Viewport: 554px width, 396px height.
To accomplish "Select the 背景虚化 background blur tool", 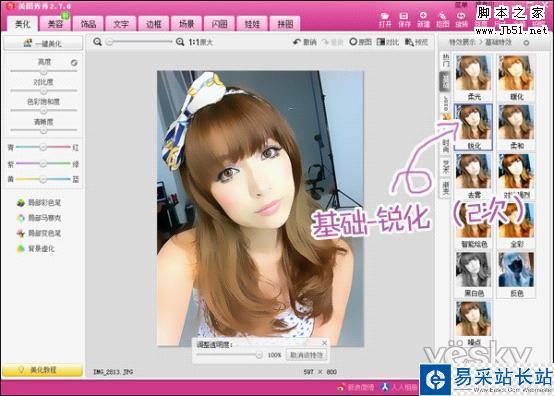I will pos(36,248).
